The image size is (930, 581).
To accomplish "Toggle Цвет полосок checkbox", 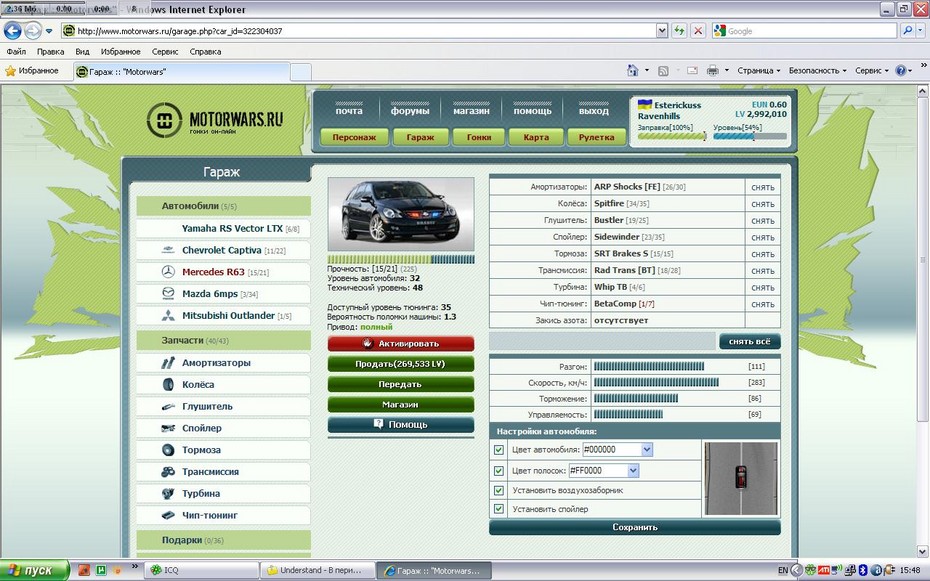I will [499, 471].
